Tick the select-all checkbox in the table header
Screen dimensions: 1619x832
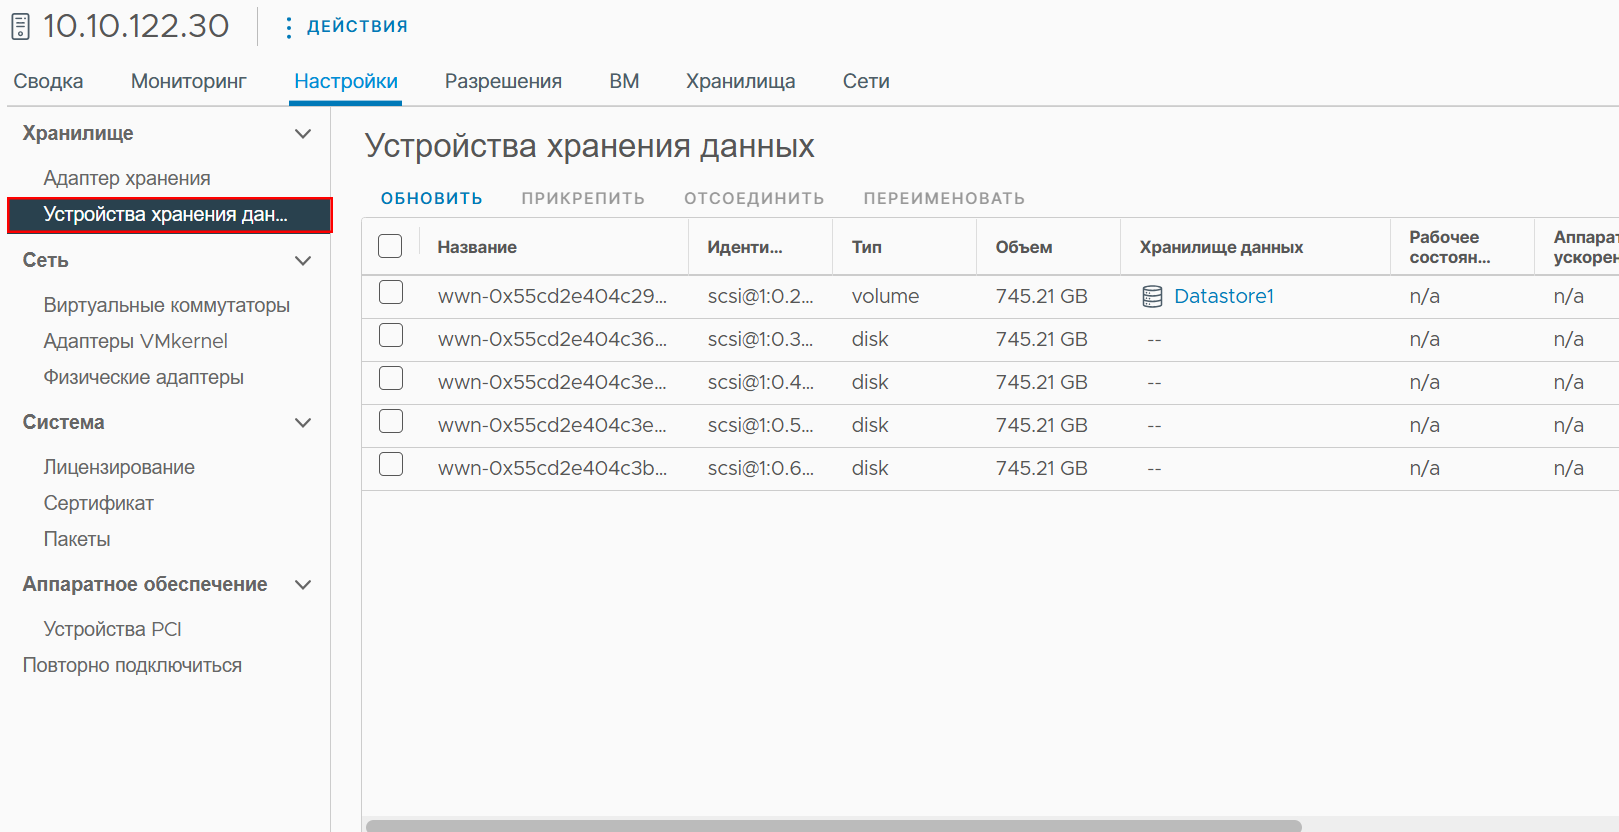[x=390, y=246]
